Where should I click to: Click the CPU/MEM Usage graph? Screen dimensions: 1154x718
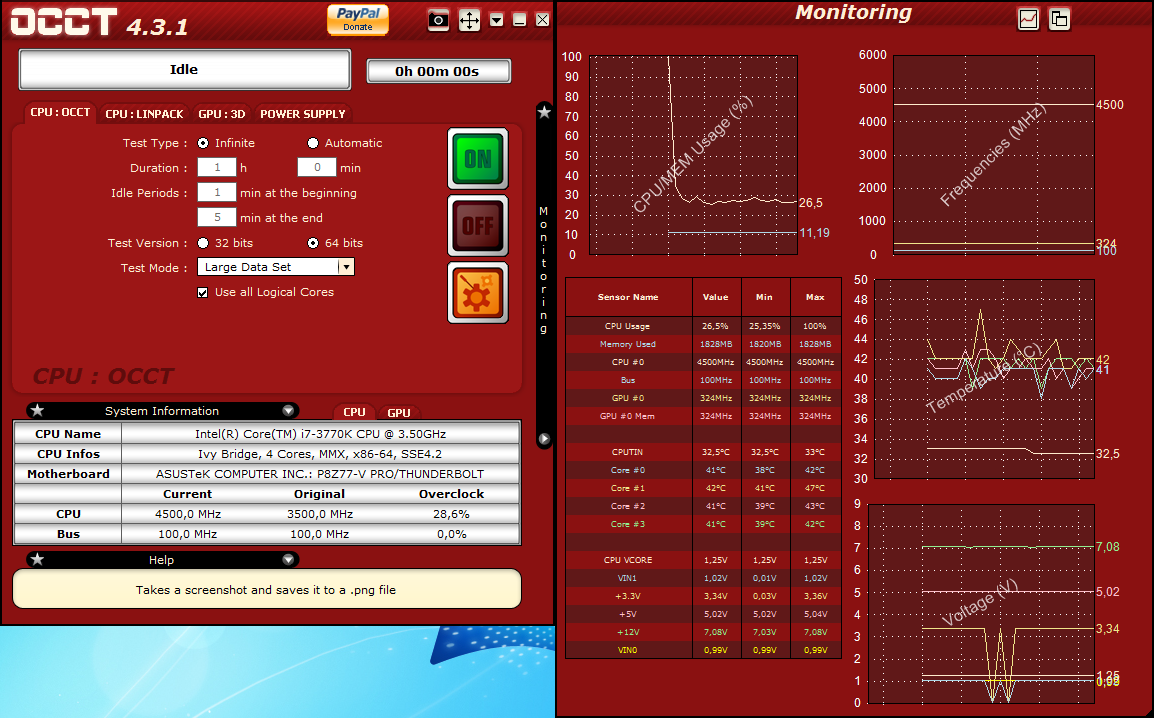[693, 155]
